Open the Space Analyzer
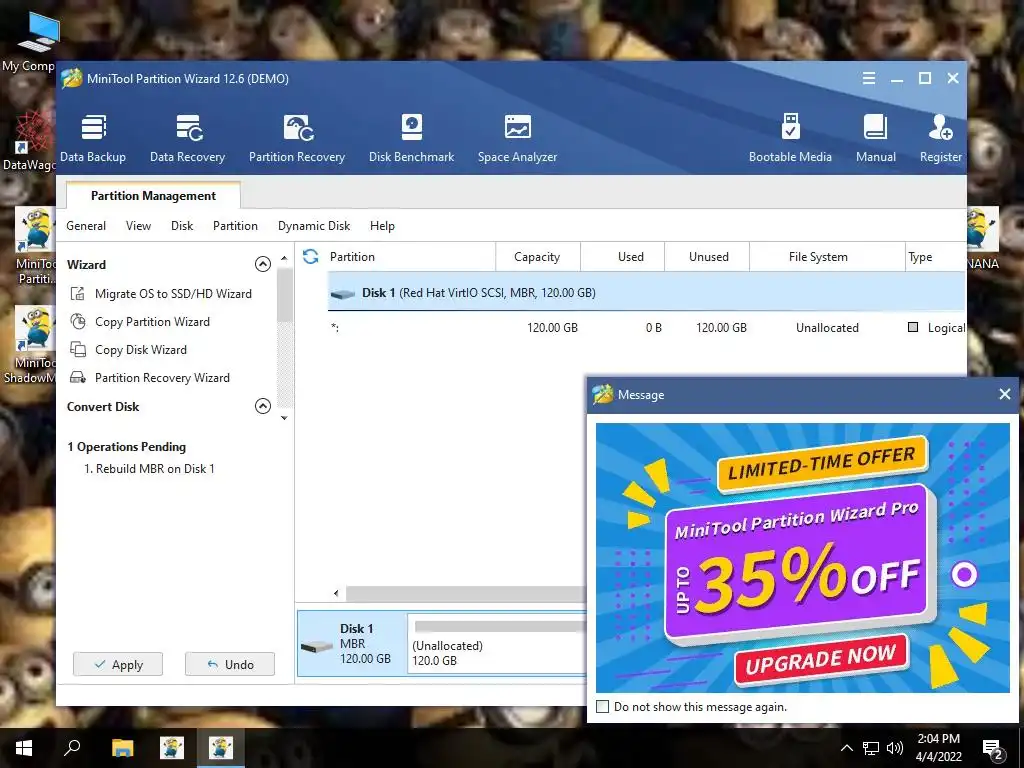1024x768 pixels. 517,138
